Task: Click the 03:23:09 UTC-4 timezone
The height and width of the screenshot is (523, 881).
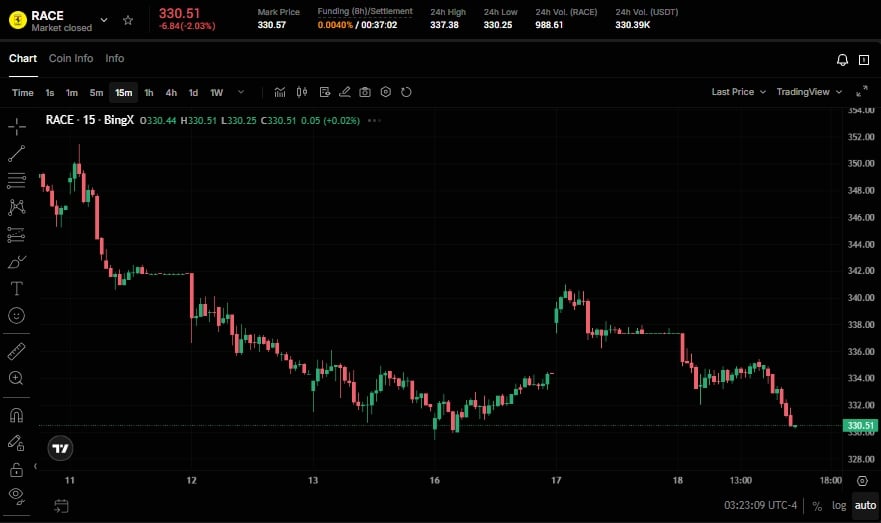Action: click(760, 506)
